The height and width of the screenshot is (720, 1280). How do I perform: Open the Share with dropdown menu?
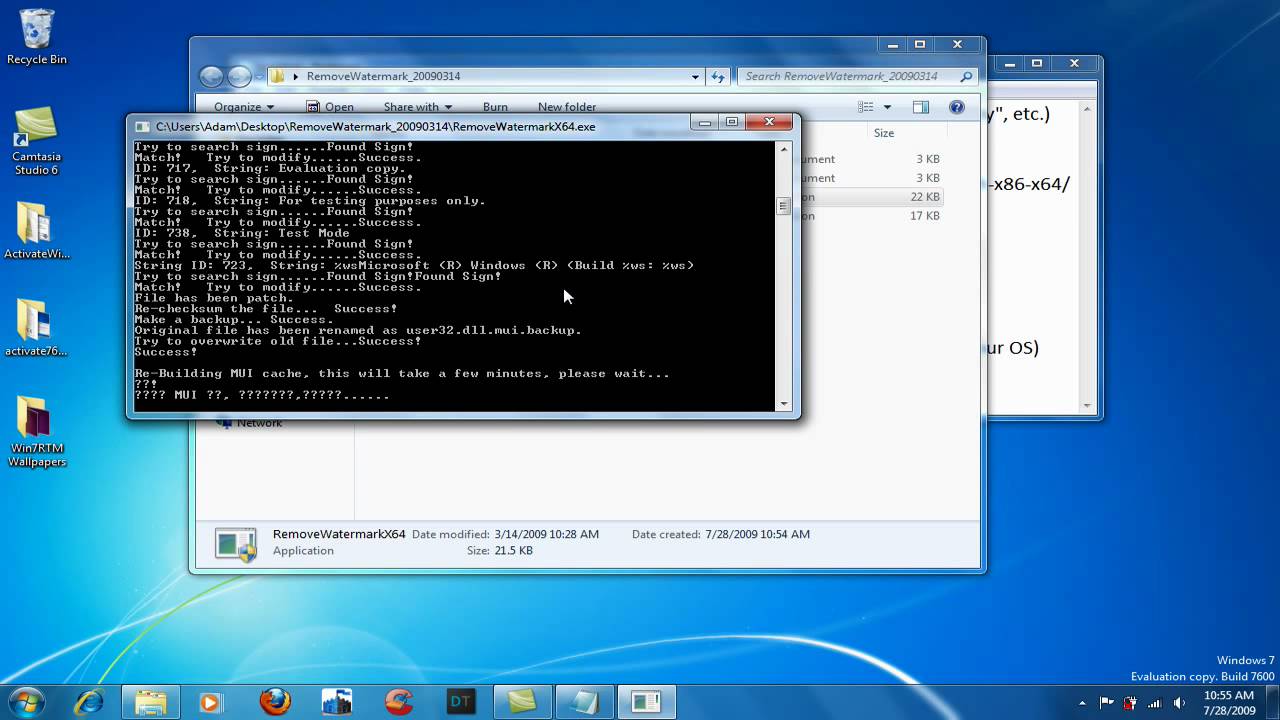417,107
